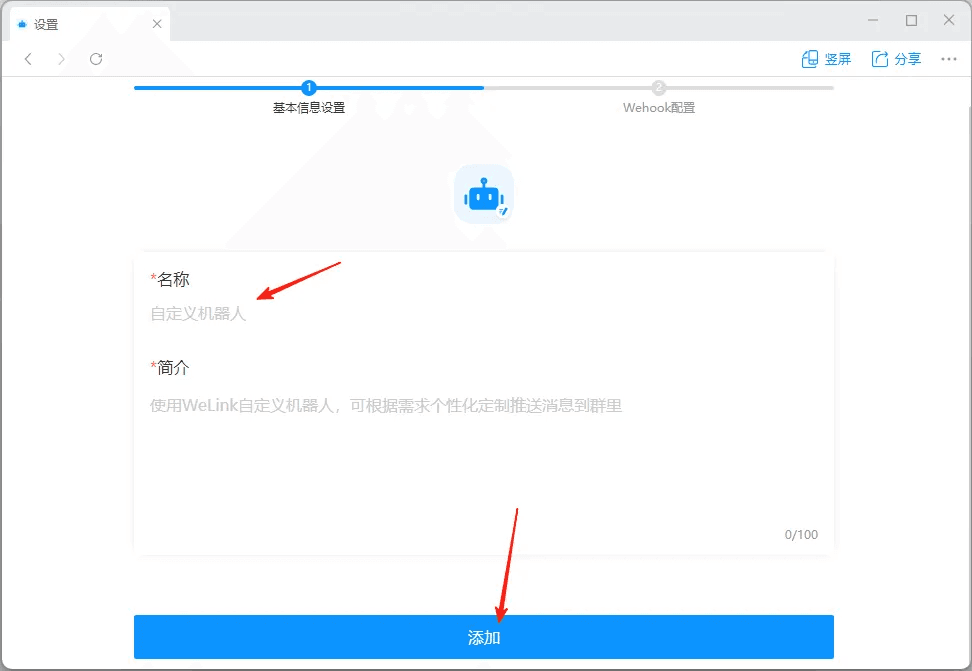Viewport: 972px width, 671px height.
Task: Maximize the settings window
Action: point(911,21)
